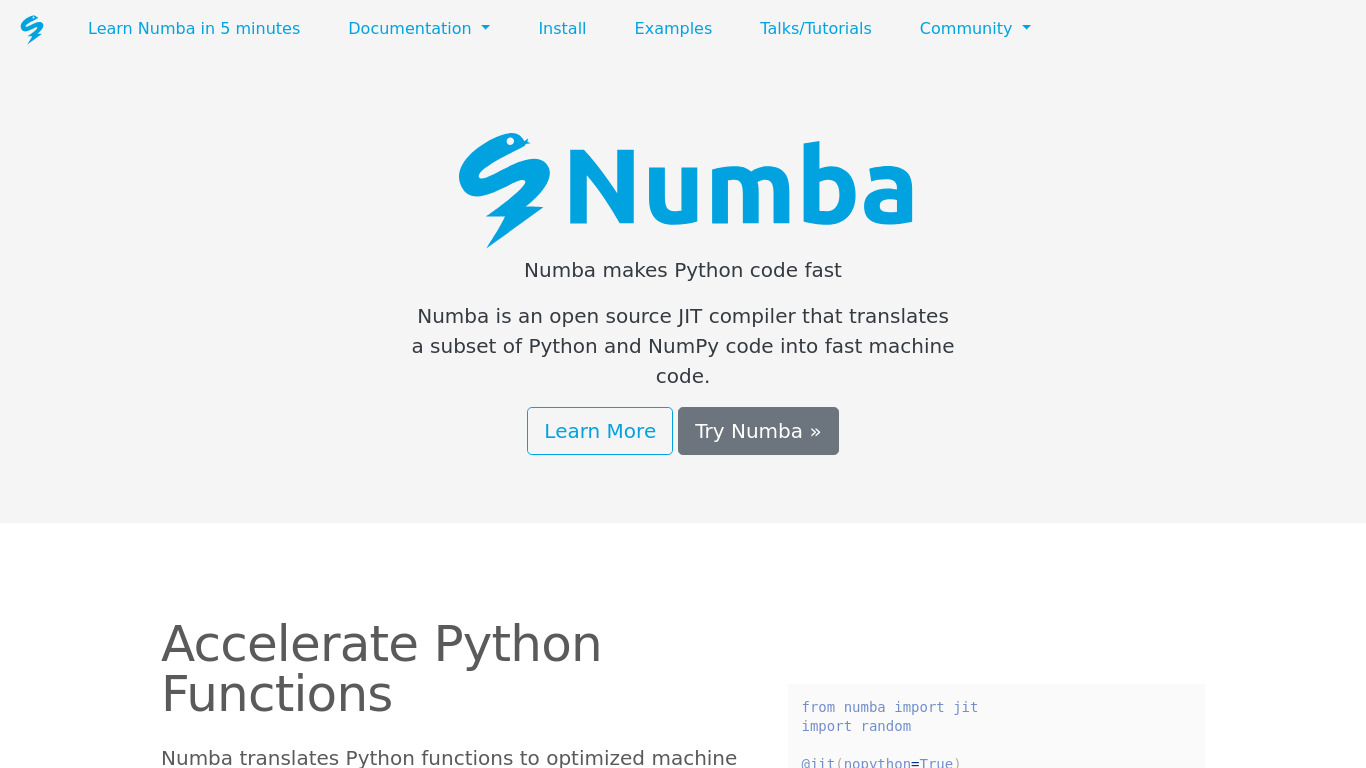Click the 'Numba is an open source JIT compiler' paragraph
The image size is (1366, 768).
683,346
